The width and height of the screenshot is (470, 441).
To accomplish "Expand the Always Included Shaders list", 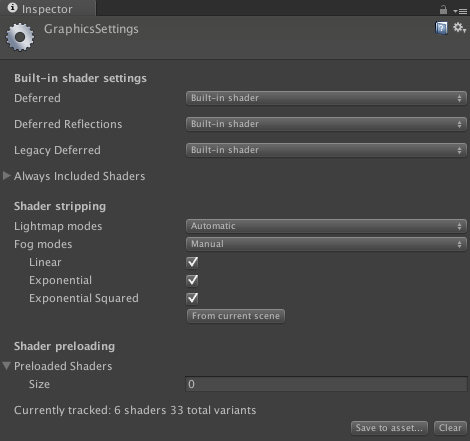I will click(x=7, y=176).
